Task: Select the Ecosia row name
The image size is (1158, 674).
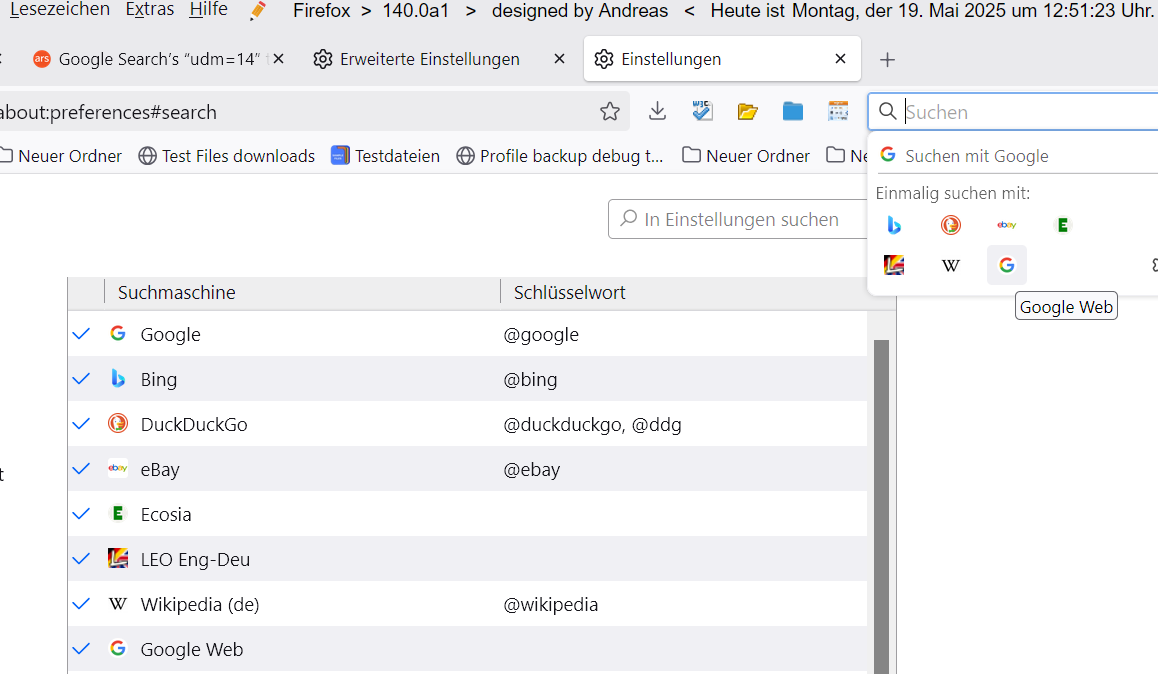Action: [x=166, y=515]
